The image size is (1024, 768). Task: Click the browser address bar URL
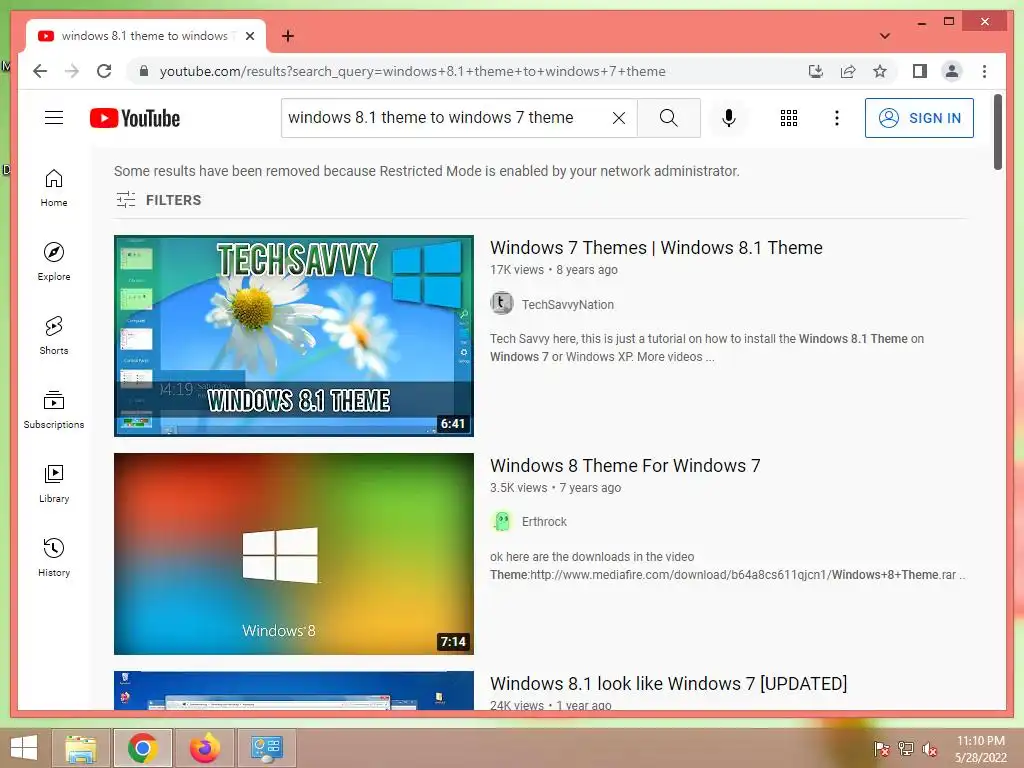(x=412, y=71)
